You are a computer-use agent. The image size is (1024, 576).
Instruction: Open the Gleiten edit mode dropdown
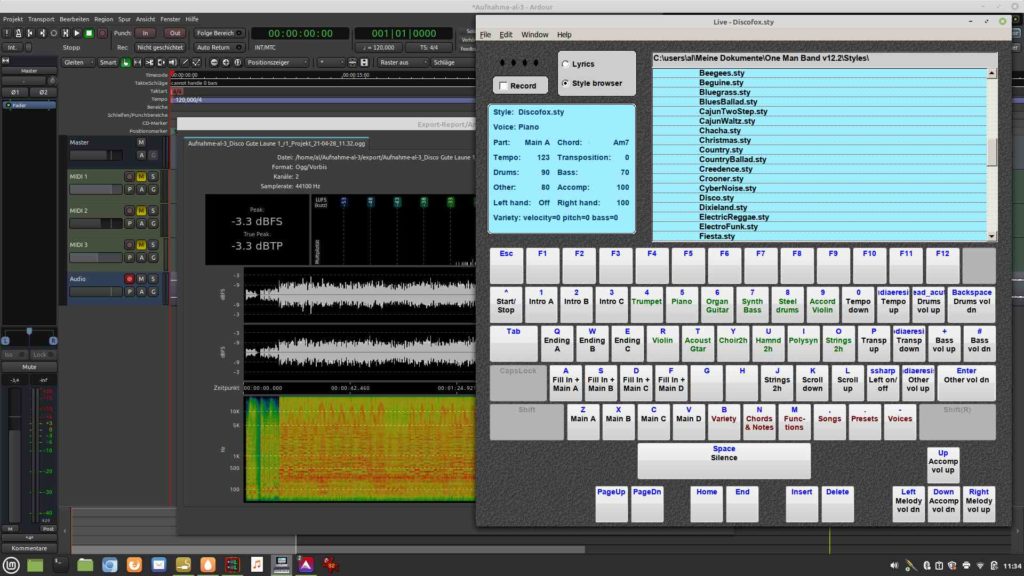pos(78,63)
